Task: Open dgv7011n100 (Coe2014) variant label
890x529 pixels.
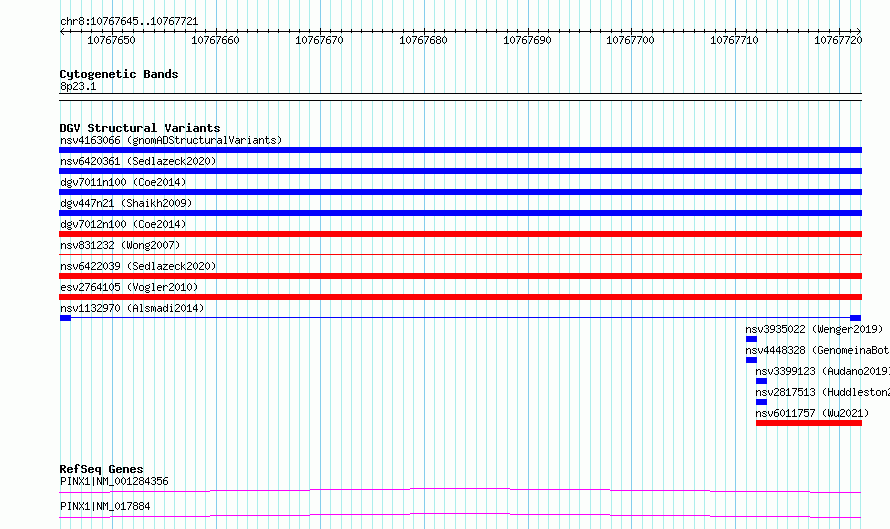Action: click(123, 182)
